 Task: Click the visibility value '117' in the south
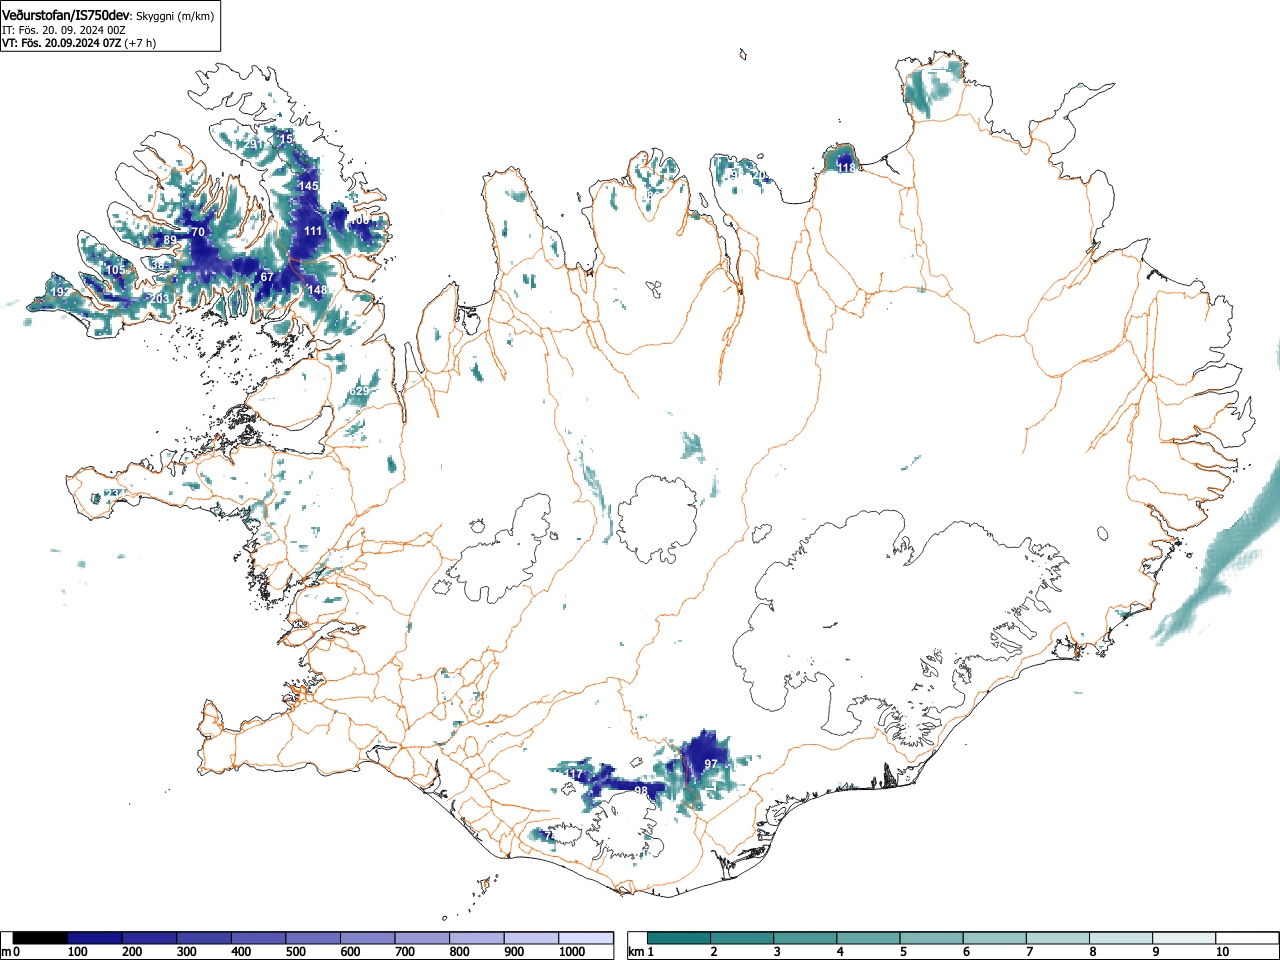[x=574, y=775]
